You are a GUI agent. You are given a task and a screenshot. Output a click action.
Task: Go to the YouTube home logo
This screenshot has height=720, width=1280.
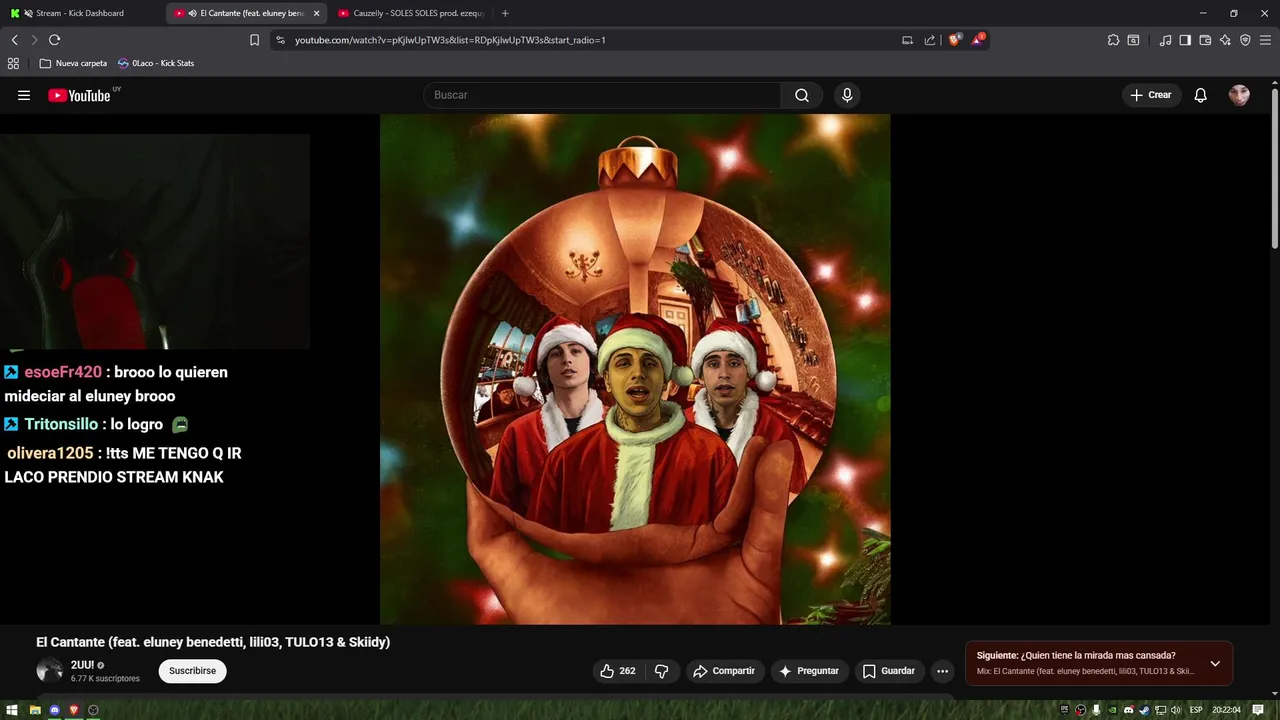click(x=79, y=95)
